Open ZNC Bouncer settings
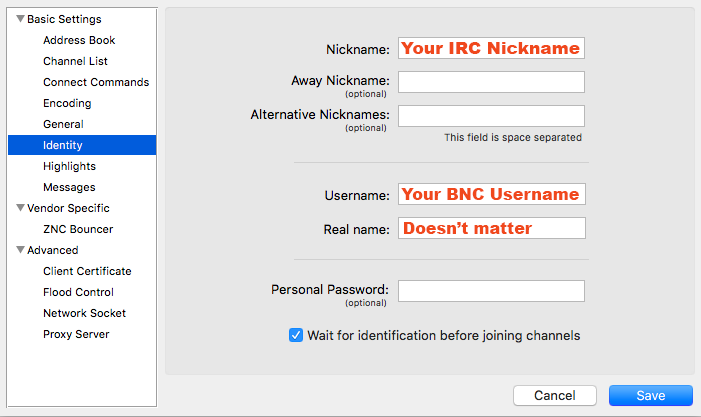 point(78,229)
